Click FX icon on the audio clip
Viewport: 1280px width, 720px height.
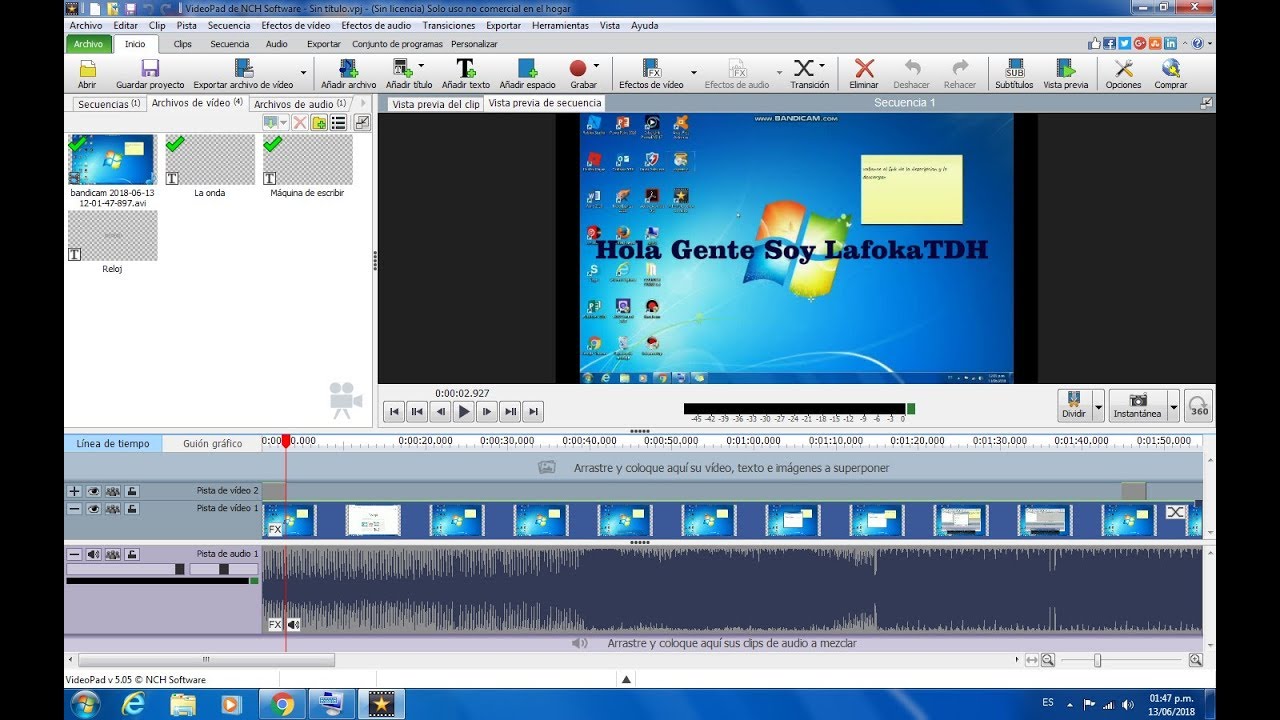(275, 624)
